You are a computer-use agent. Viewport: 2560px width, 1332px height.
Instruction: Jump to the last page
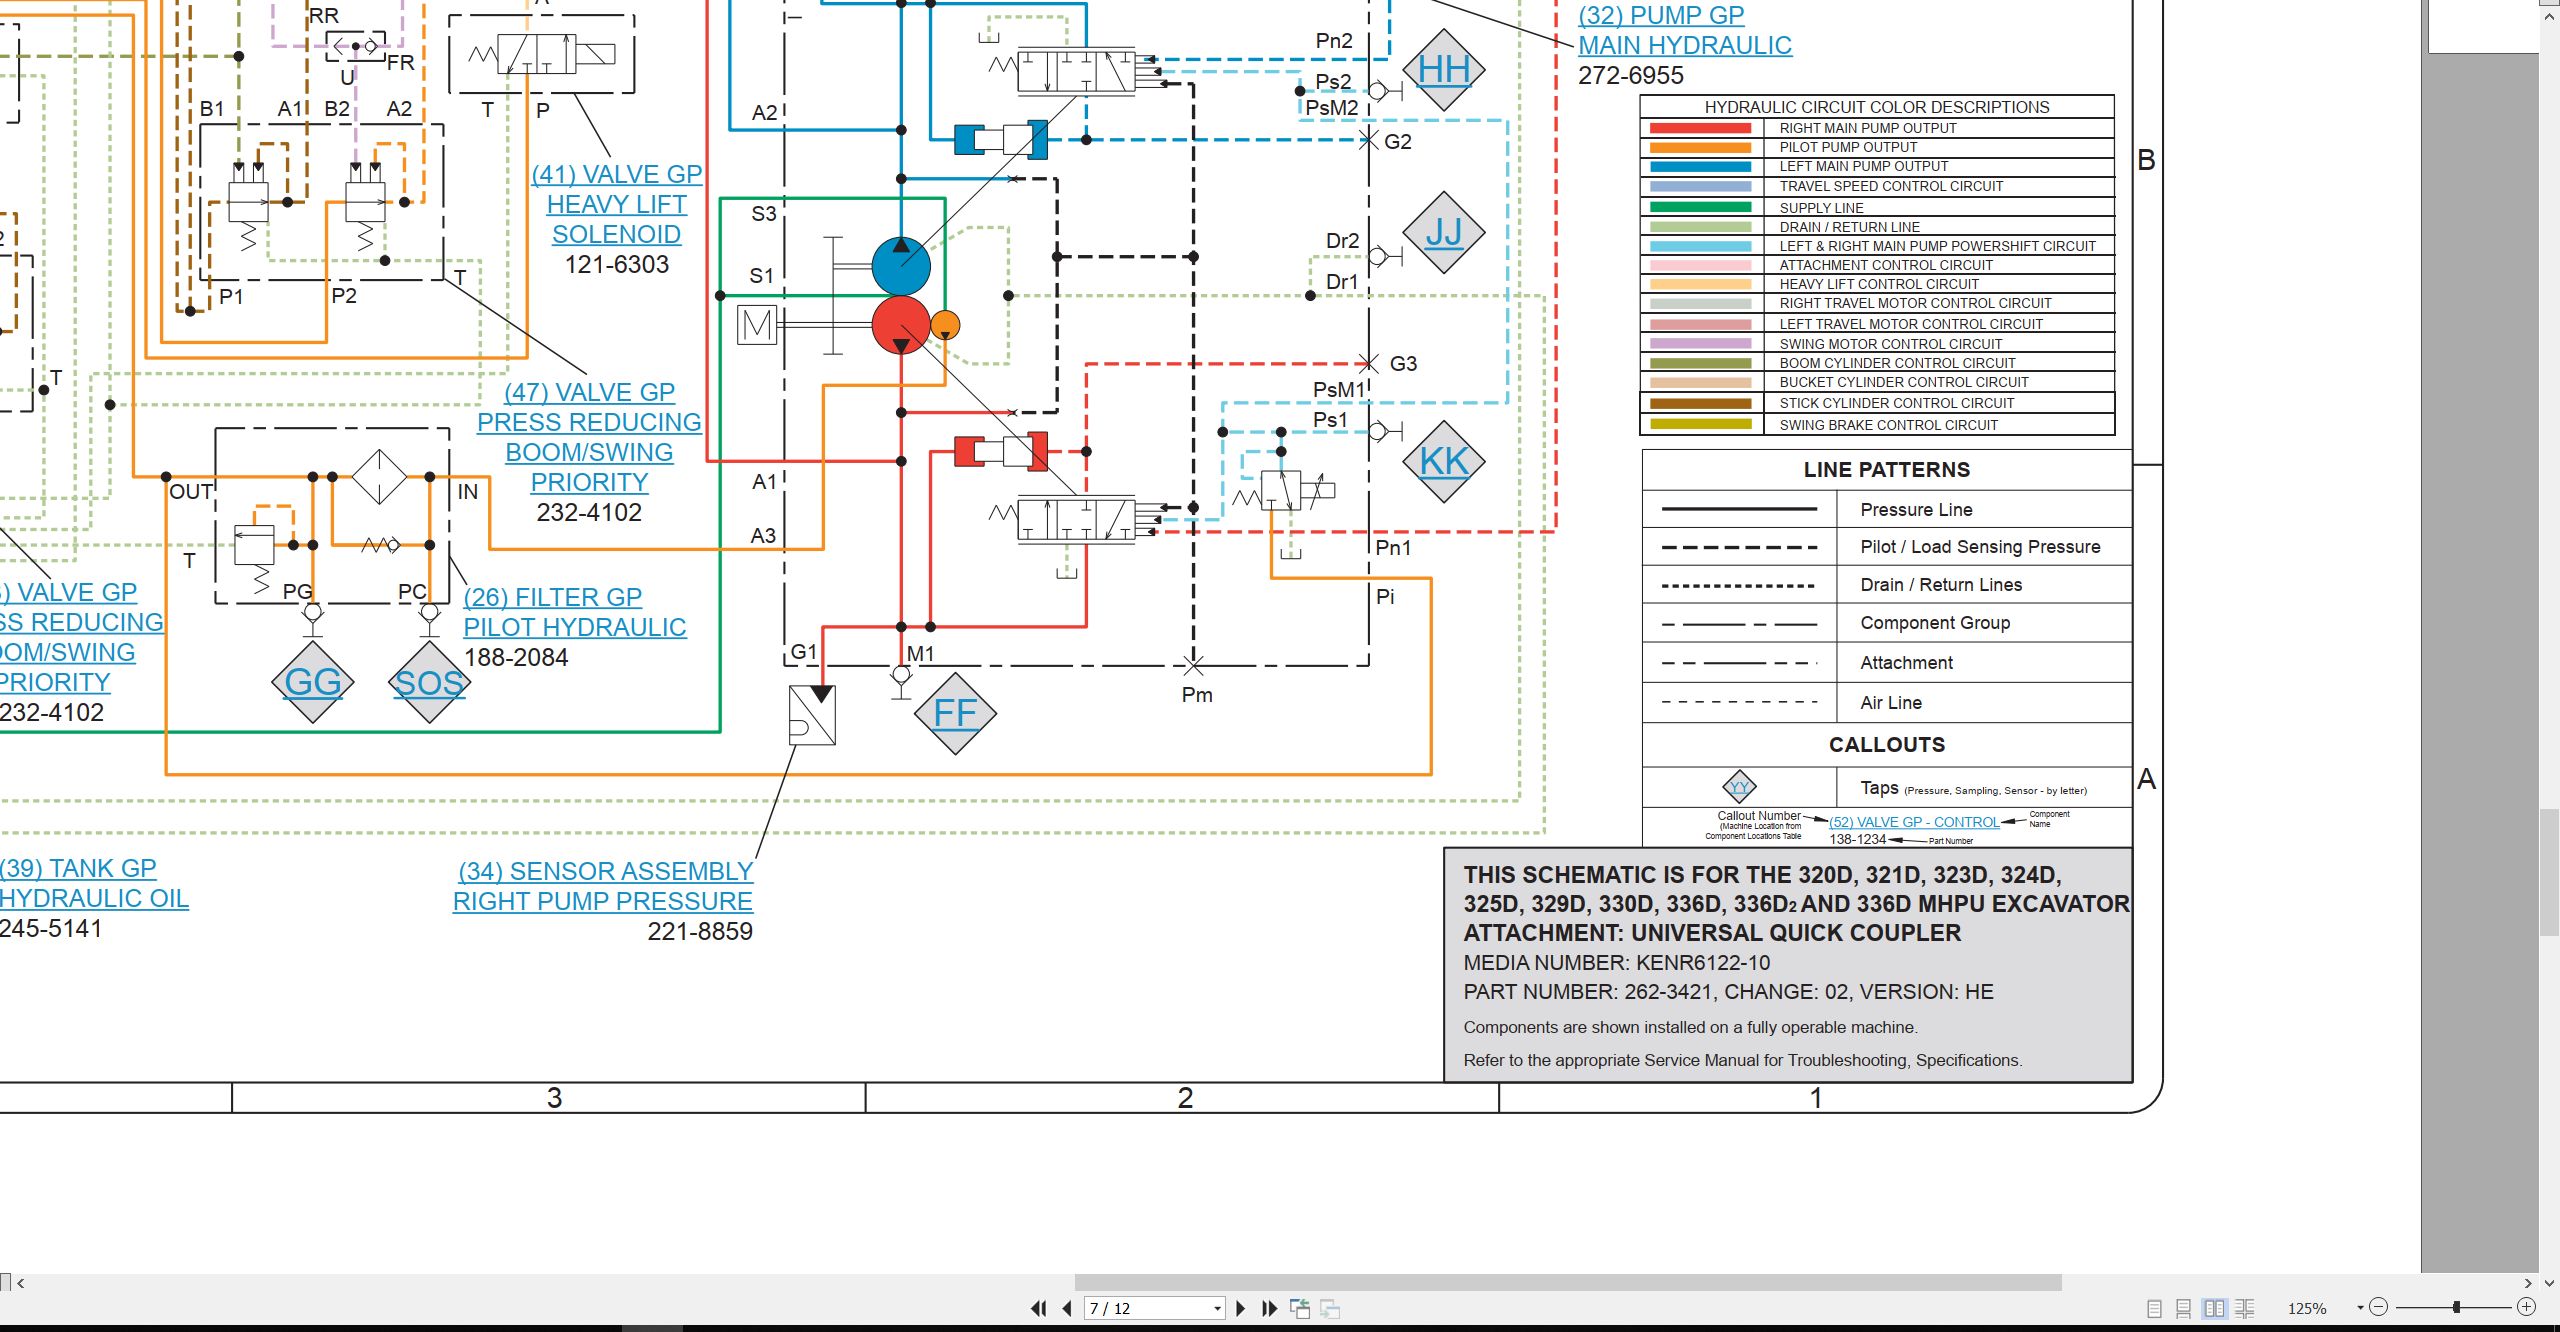1270,1308
